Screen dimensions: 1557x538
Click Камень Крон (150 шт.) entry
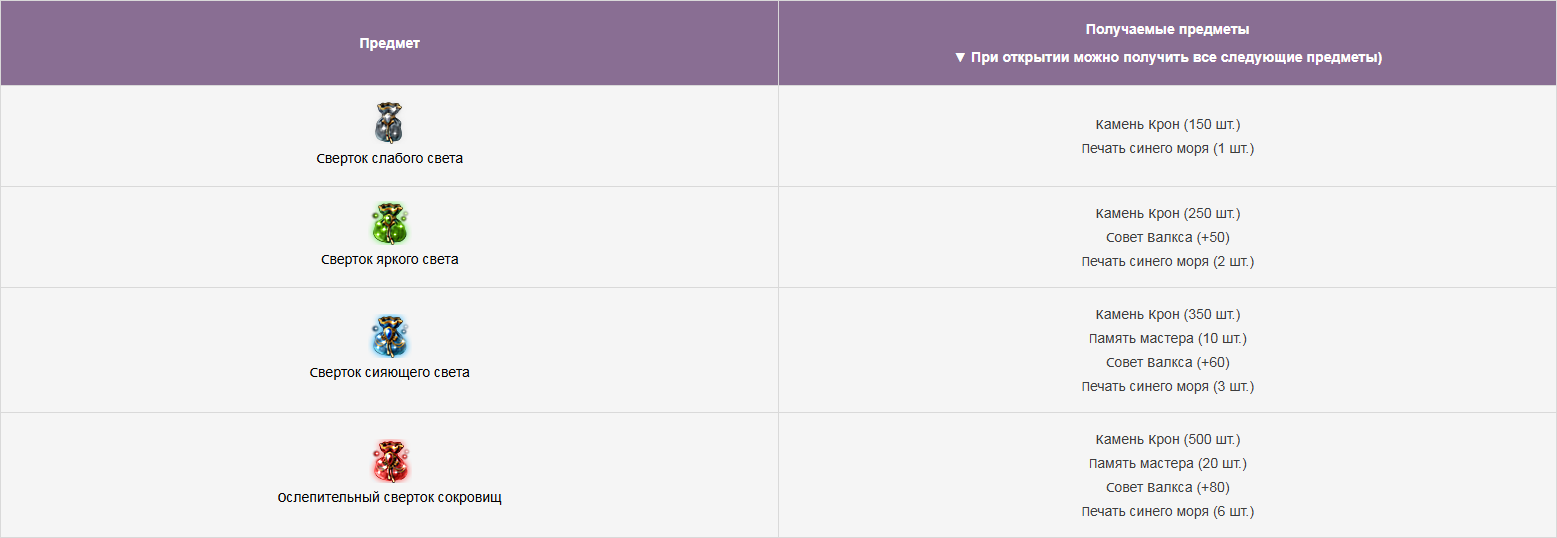click(x=1168, y=124)
